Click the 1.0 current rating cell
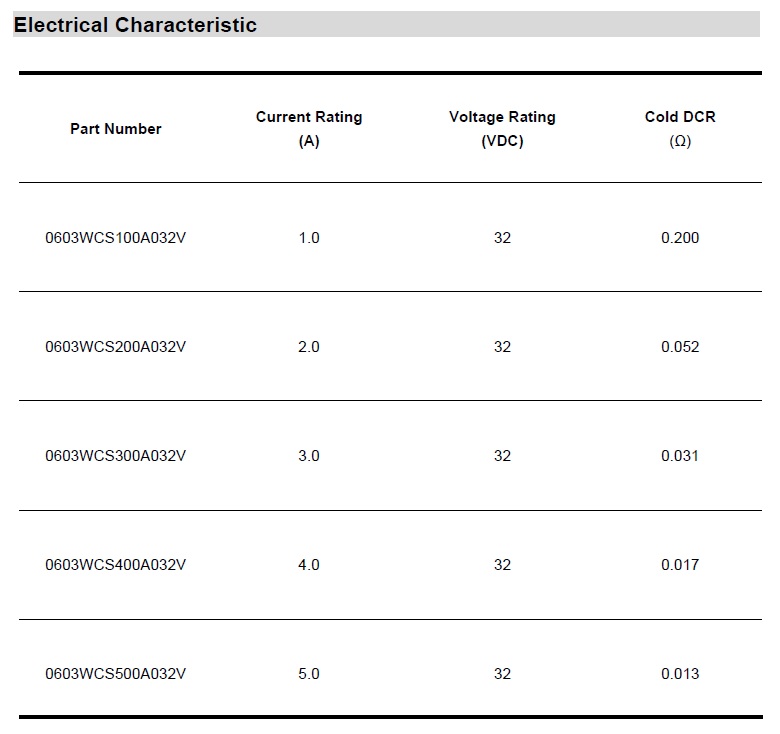 pyautogui.click(x=309, y=238)
